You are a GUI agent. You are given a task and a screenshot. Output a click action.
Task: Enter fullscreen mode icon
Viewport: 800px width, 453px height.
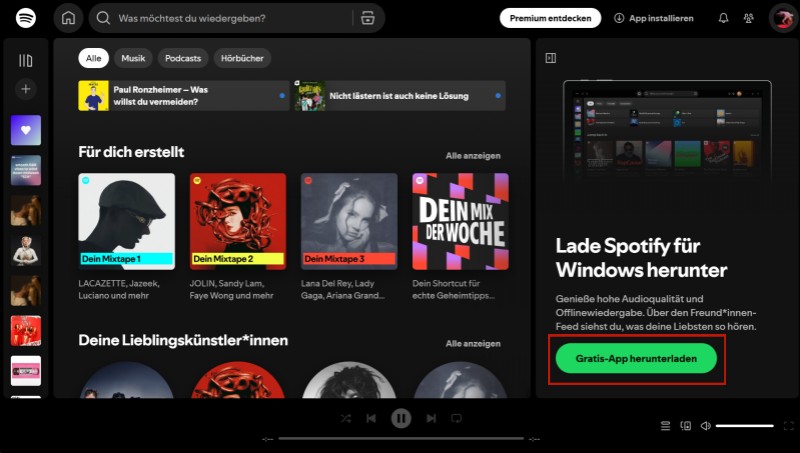pyautogui.click(x=788, y=425)
